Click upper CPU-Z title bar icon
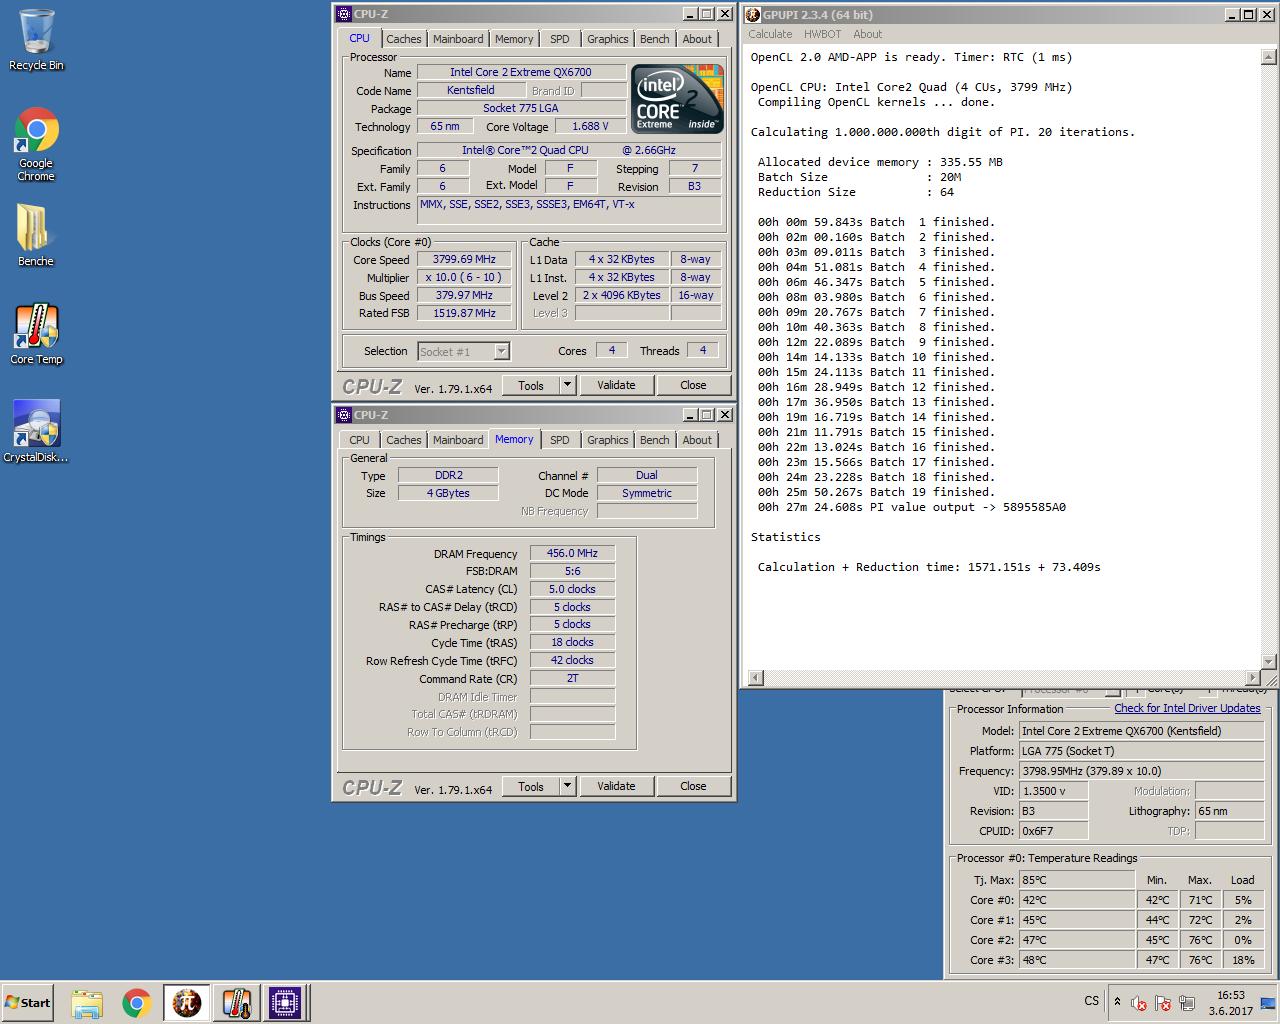 point(344,14)
